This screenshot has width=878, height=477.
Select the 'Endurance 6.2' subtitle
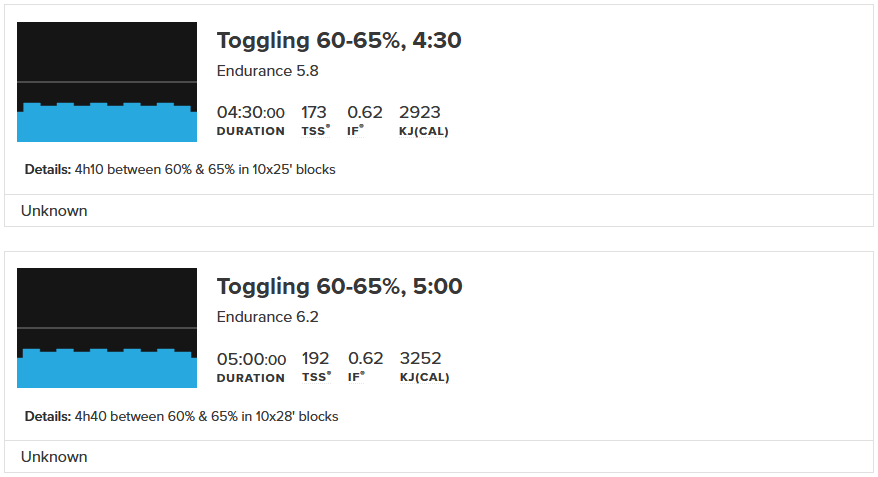point(267,317)
